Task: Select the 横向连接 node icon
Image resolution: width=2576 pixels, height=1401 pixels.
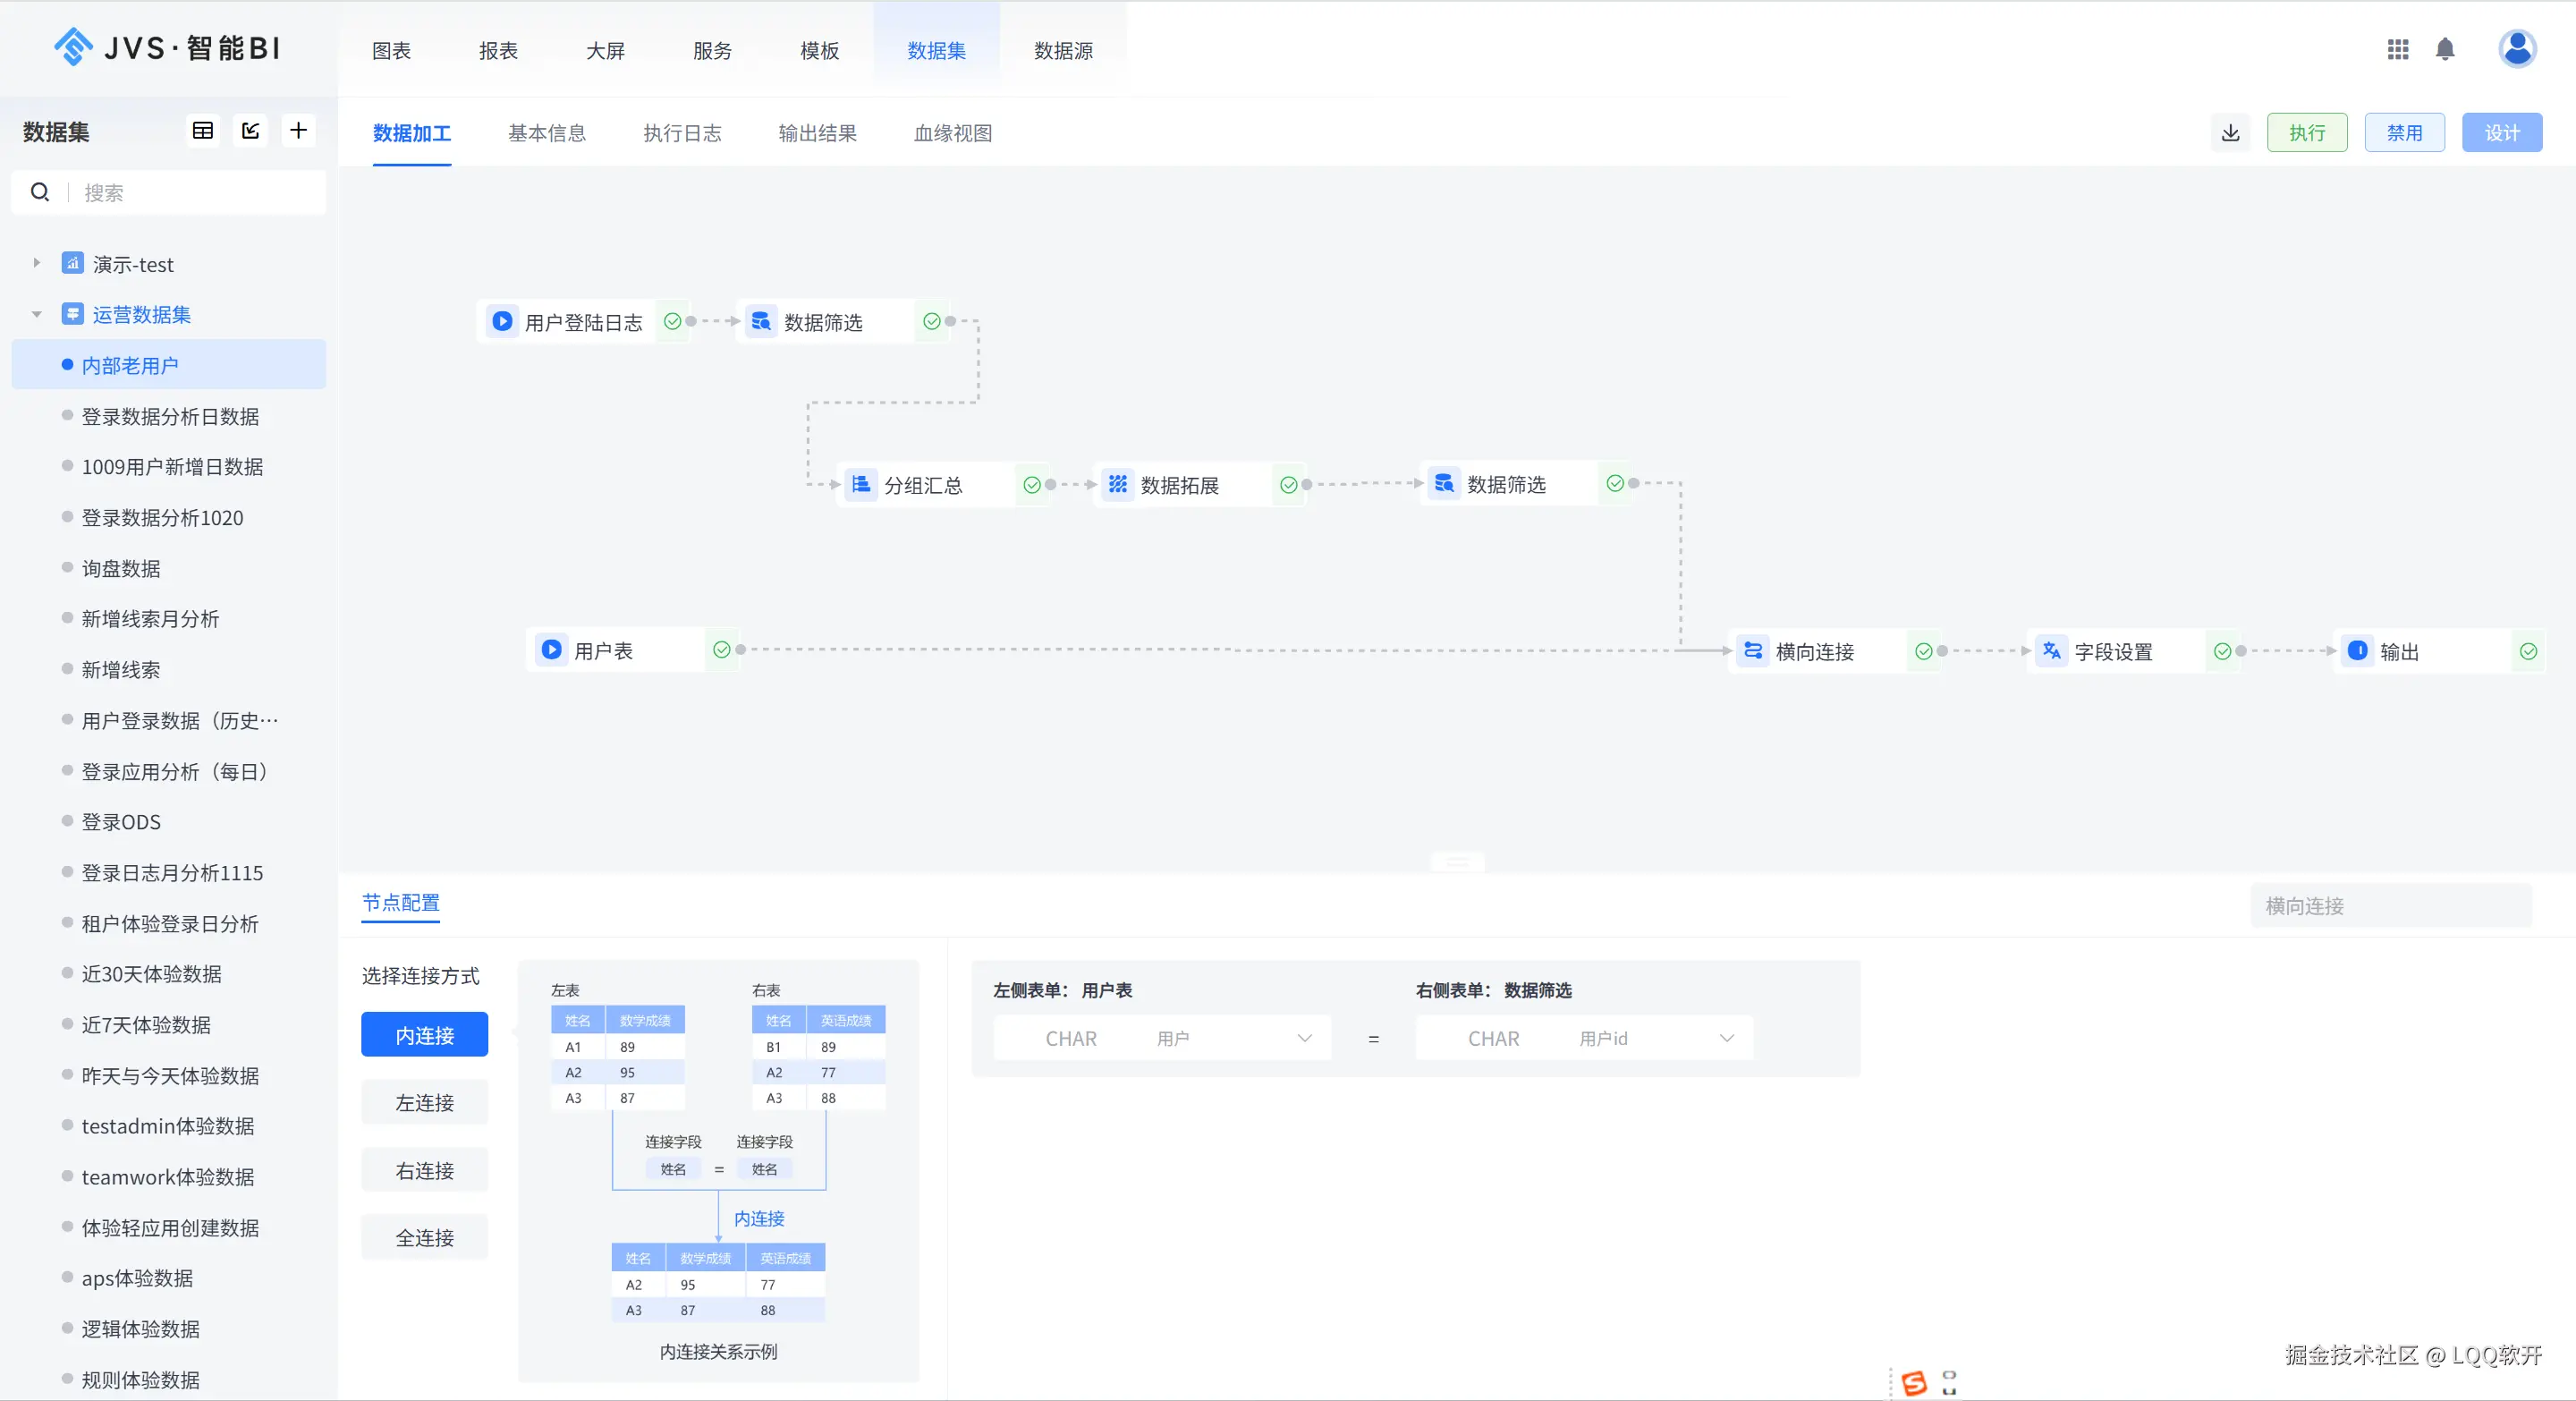Action: coord(1753,651)
